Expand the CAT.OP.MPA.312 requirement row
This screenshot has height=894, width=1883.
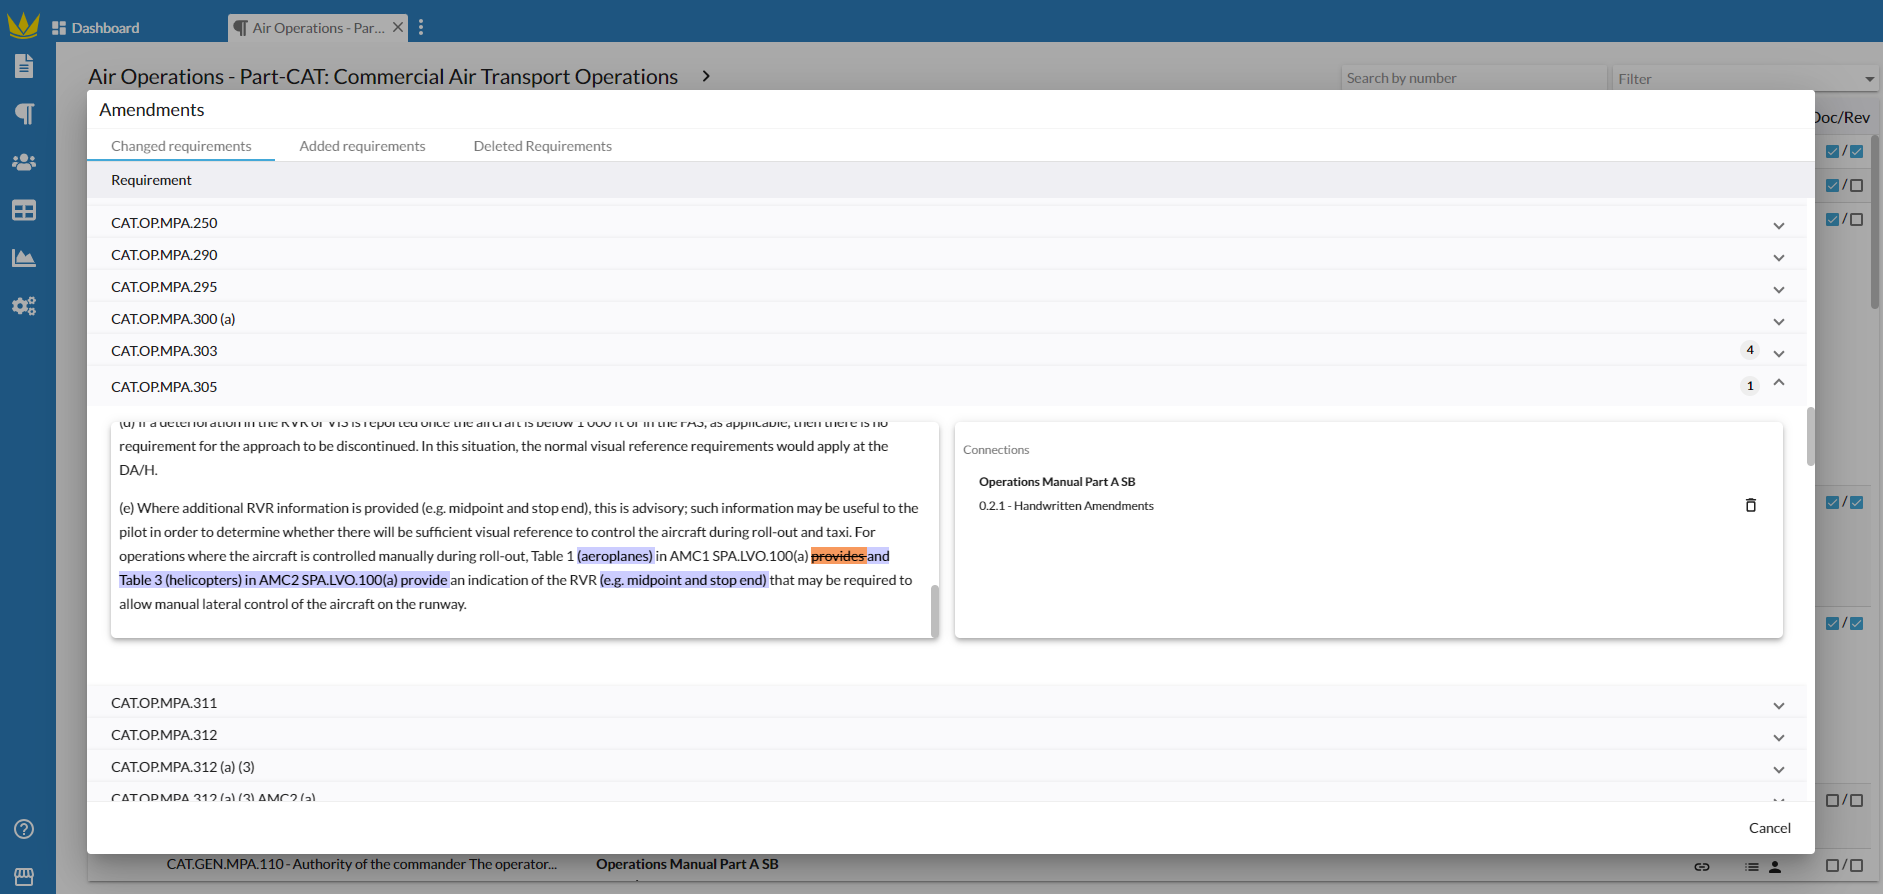click(x=1779, y=737)
